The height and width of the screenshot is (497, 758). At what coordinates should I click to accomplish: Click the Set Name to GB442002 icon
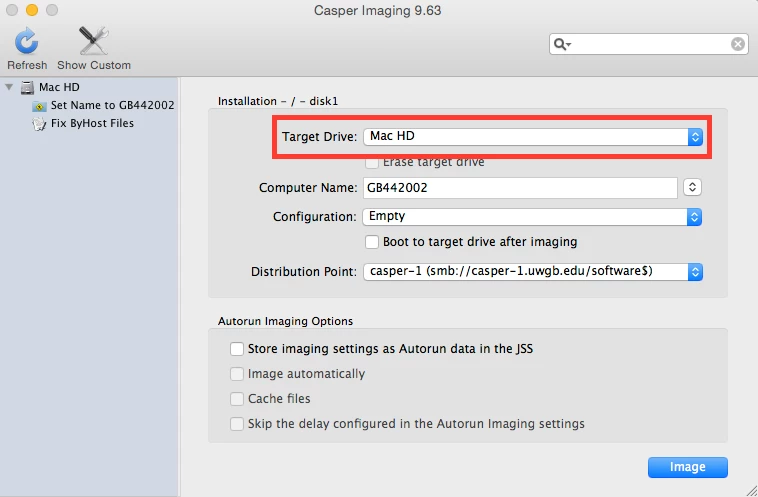(39, 106)
